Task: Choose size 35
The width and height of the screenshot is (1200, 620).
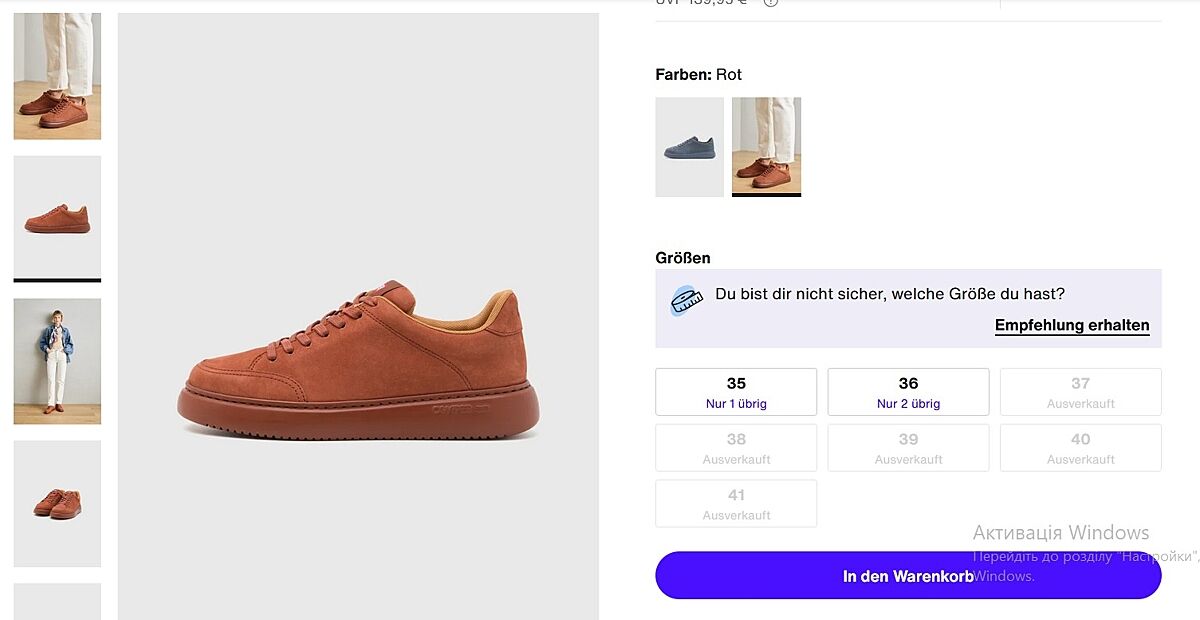Action: tap(736, 392)
